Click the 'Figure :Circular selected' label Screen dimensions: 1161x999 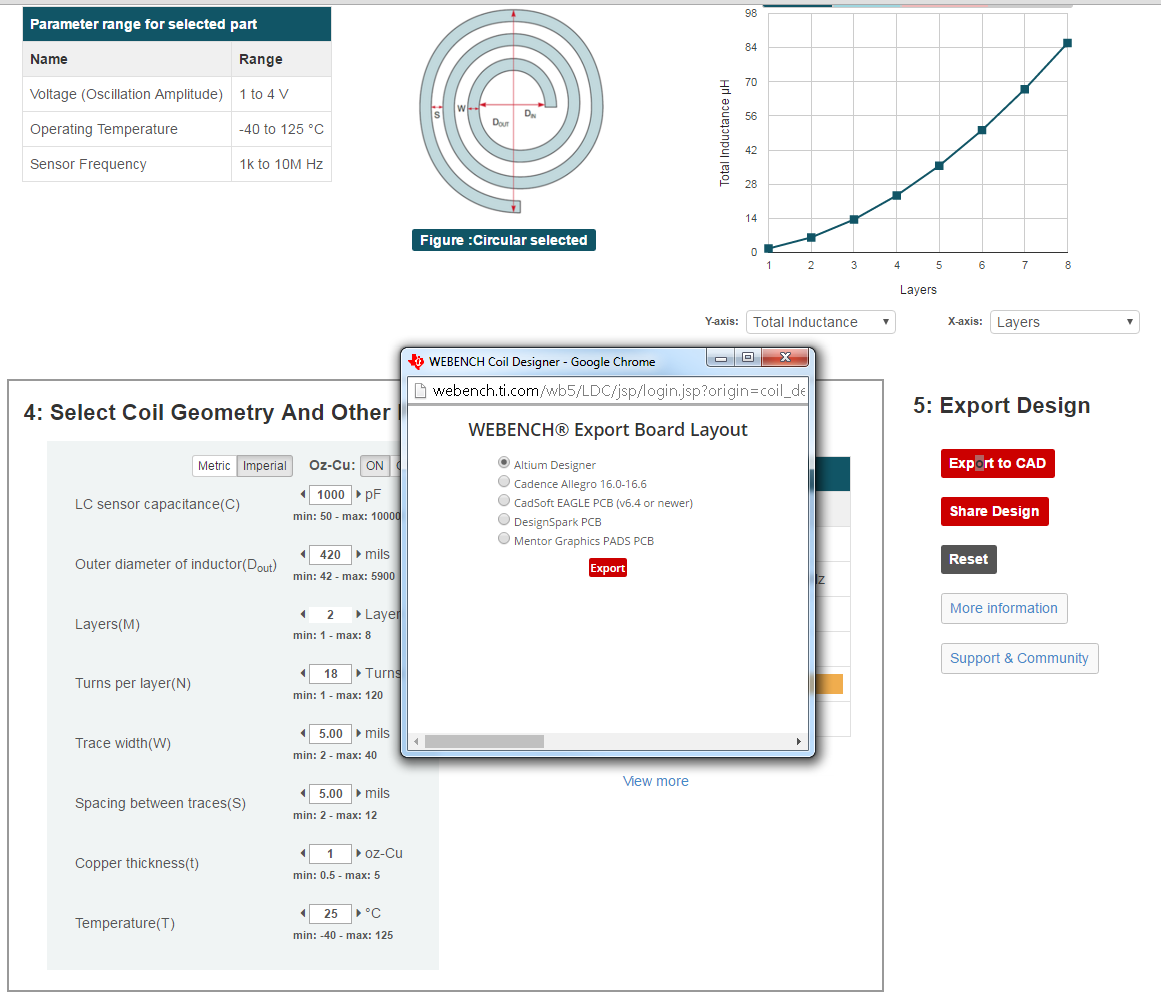click(503, 240)
